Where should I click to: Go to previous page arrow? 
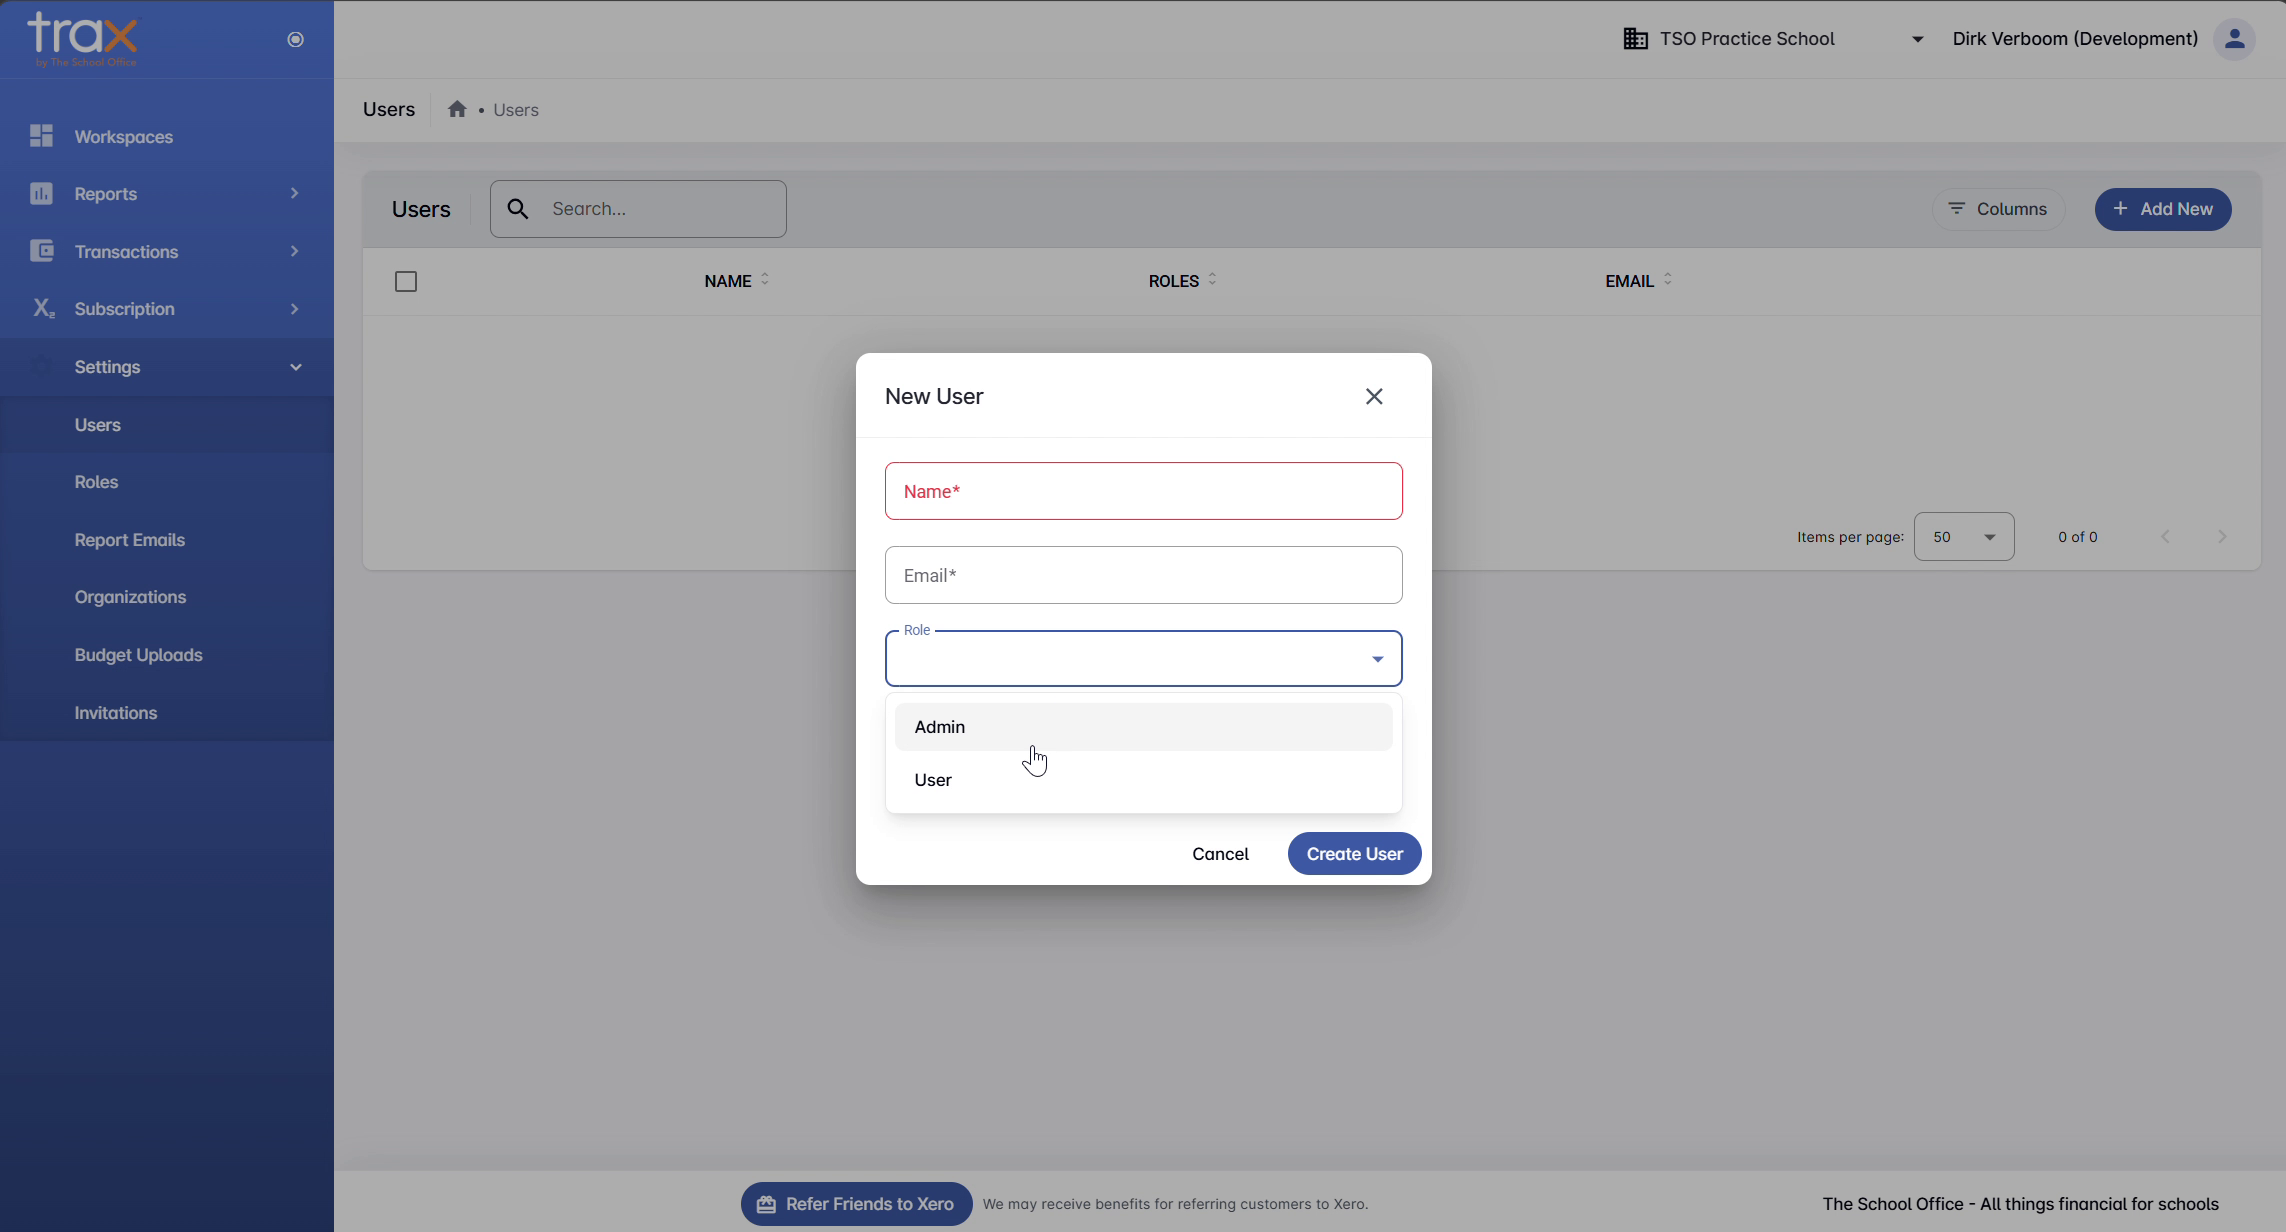pyautogui.click(x=2165, y=537)
